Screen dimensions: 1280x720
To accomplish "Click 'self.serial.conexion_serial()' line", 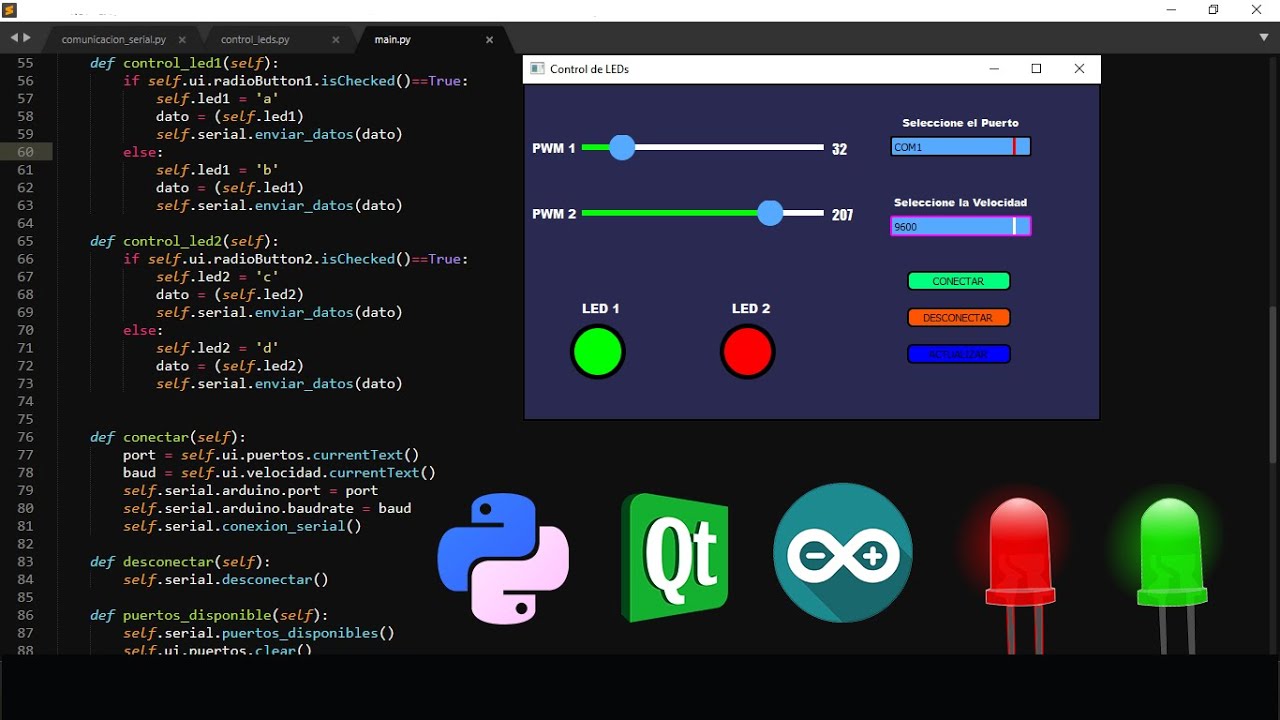I will 242,527.
